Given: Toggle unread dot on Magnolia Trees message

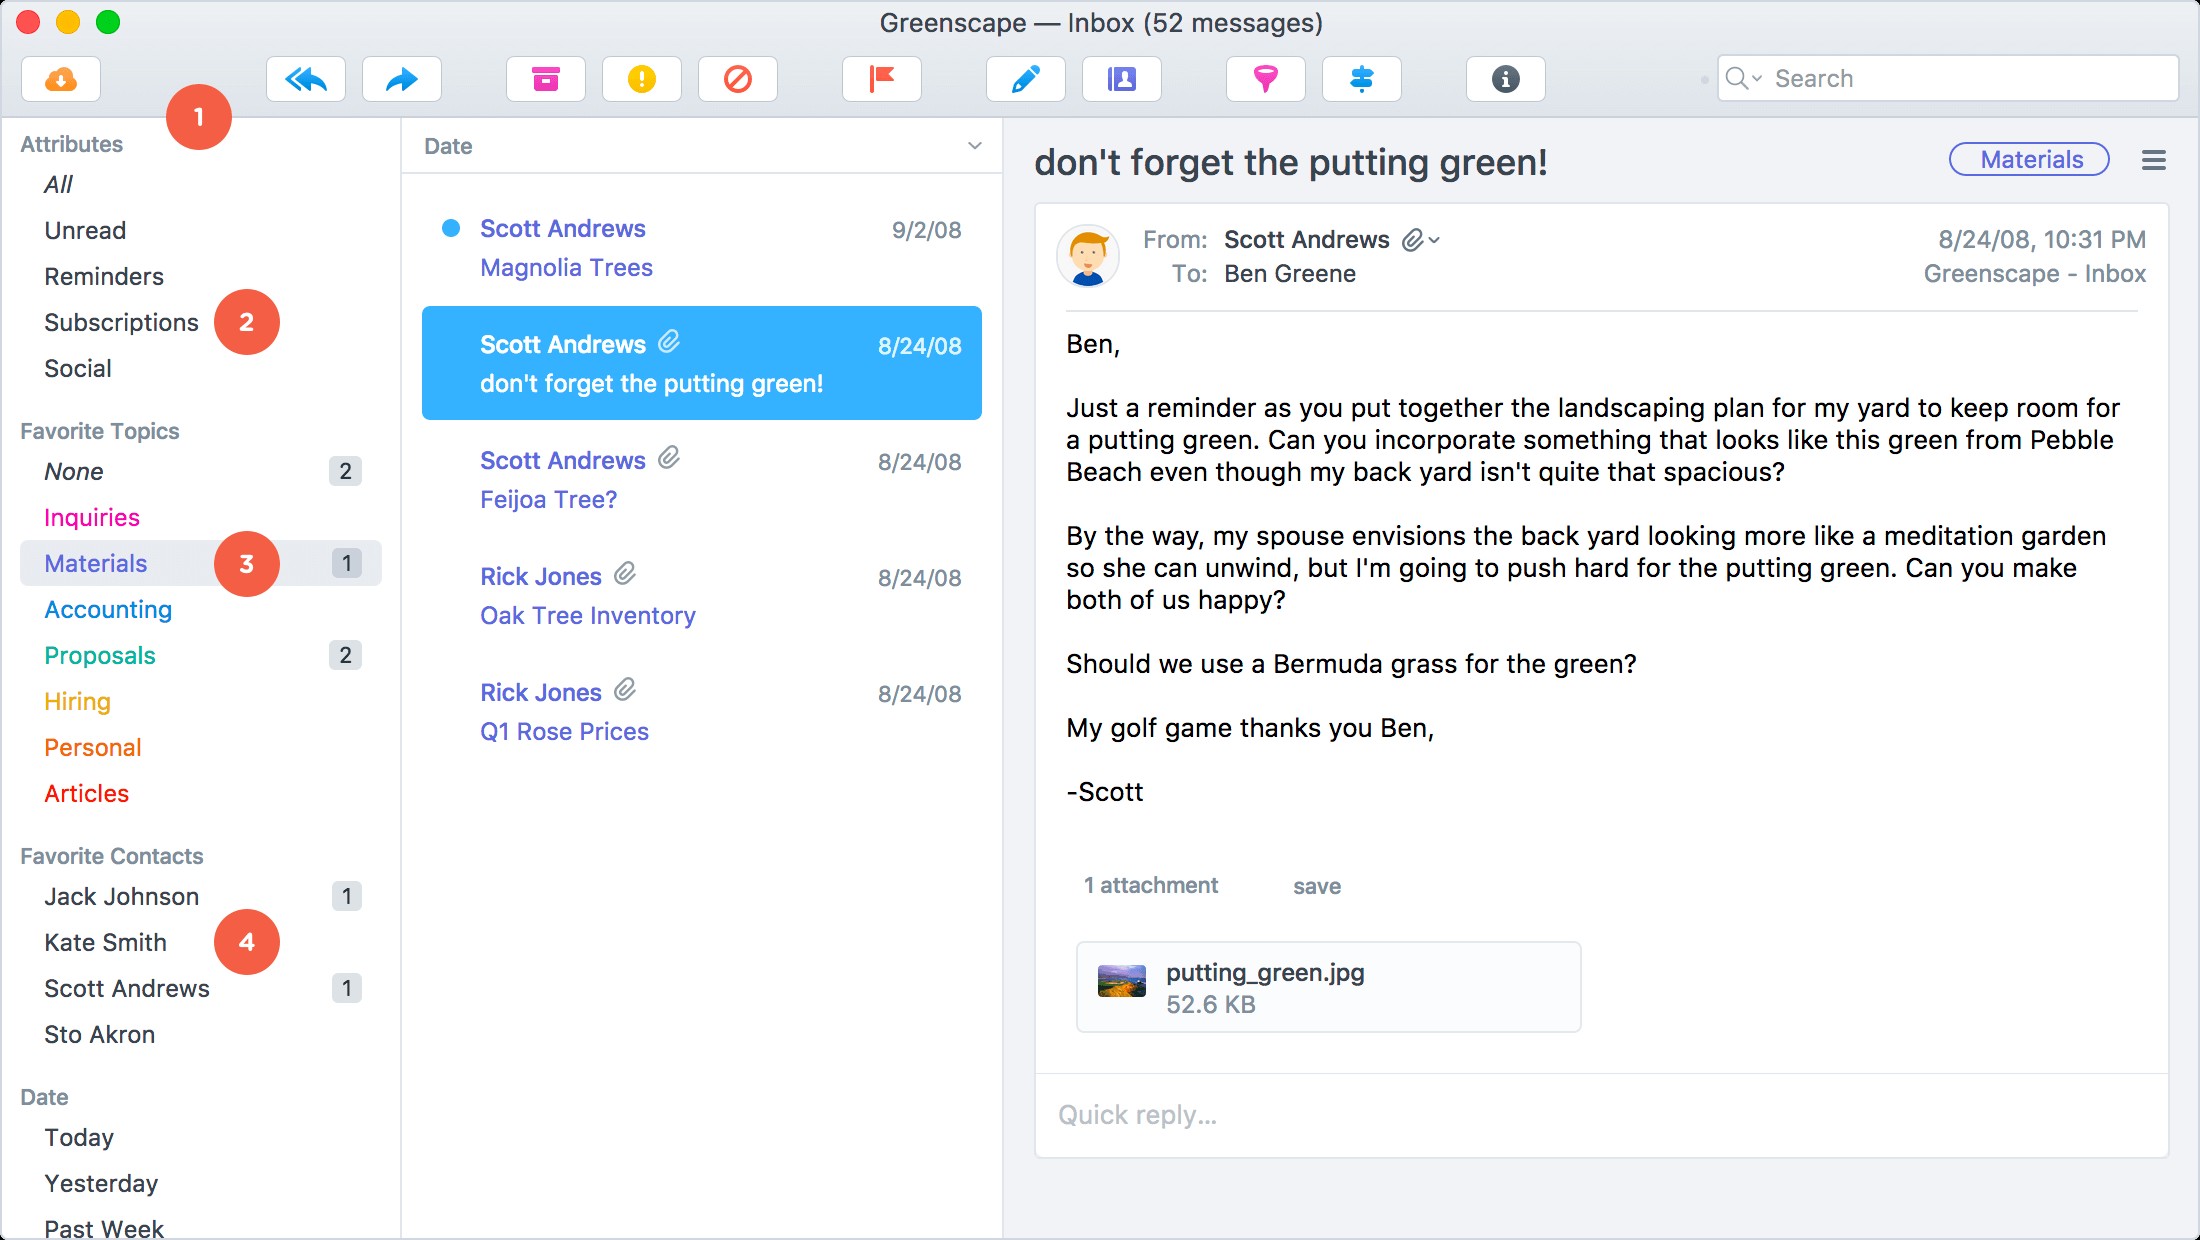Looking at the screenshot, I should pos(451,229).
